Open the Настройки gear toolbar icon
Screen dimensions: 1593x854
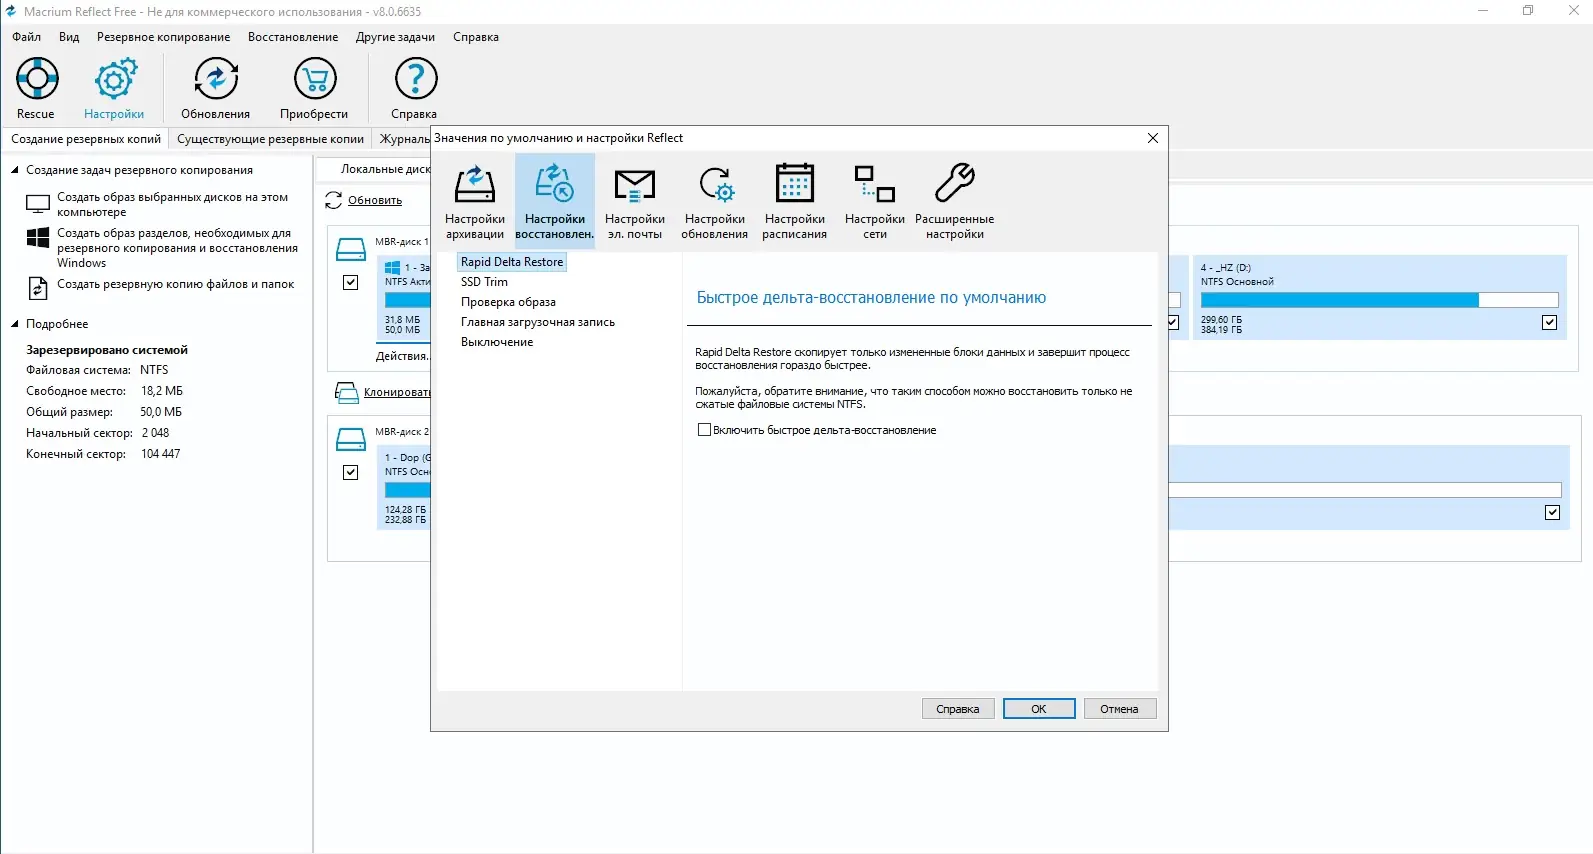[115, 79]
